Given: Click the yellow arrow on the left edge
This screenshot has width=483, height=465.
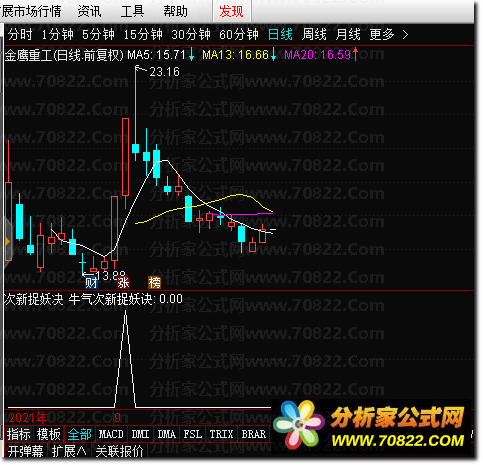Looking at the screenshot, I should (7, 242).
